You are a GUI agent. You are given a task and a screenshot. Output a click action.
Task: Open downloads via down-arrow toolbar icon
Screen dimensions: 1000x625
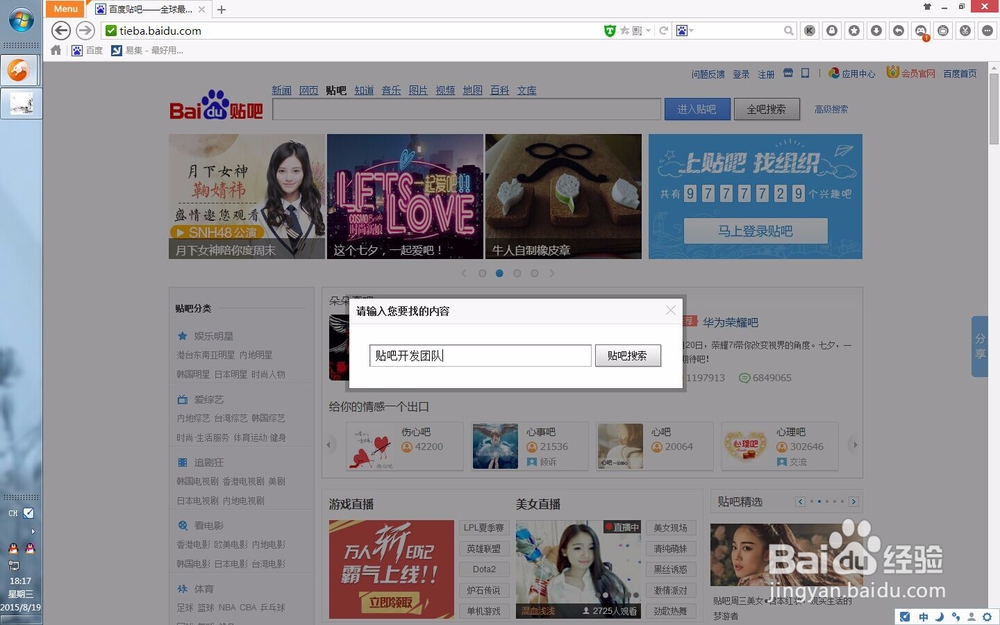coord(876,31)
